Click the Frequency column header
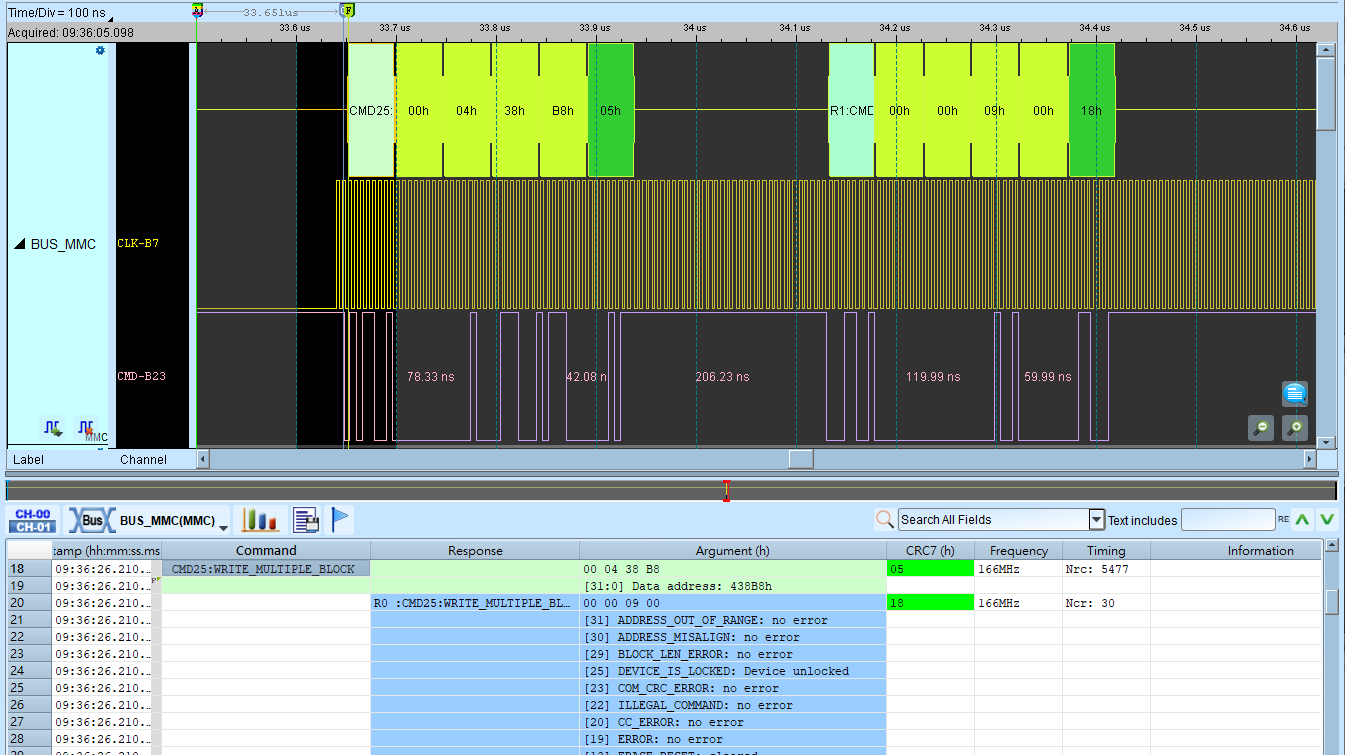 pos(1018,550)
